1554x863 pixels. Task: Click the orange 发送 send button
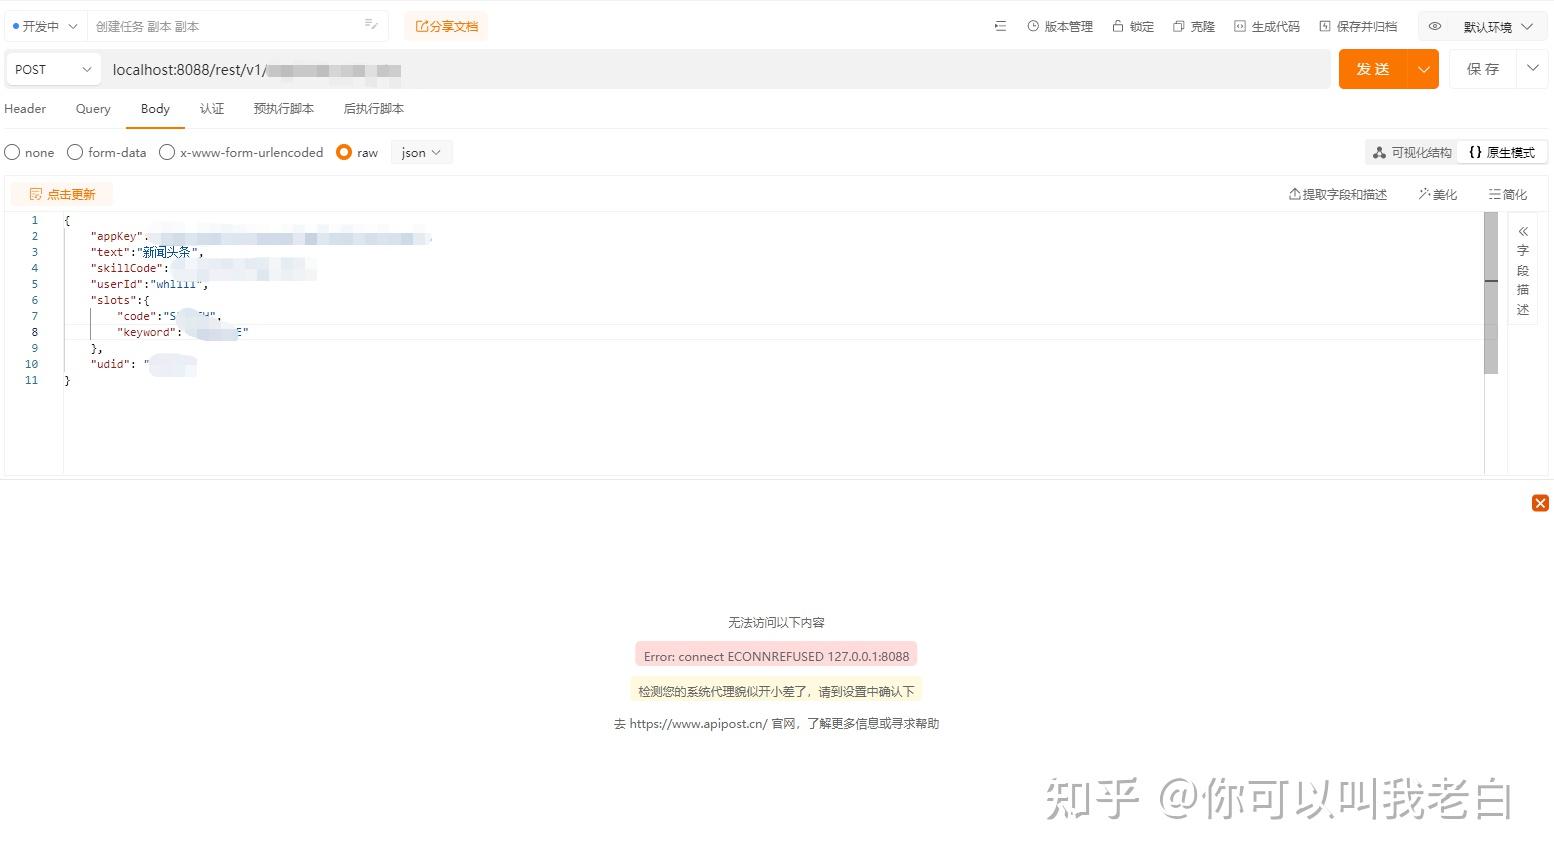pyautogui.click(x=1373, y=69)
